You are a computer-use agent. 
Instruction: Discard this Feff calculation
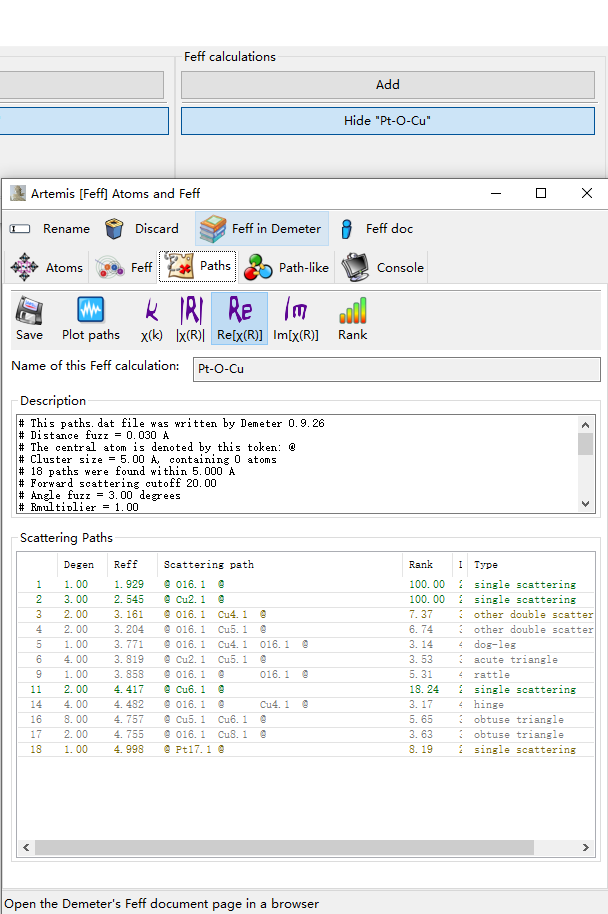pos(143,229)
